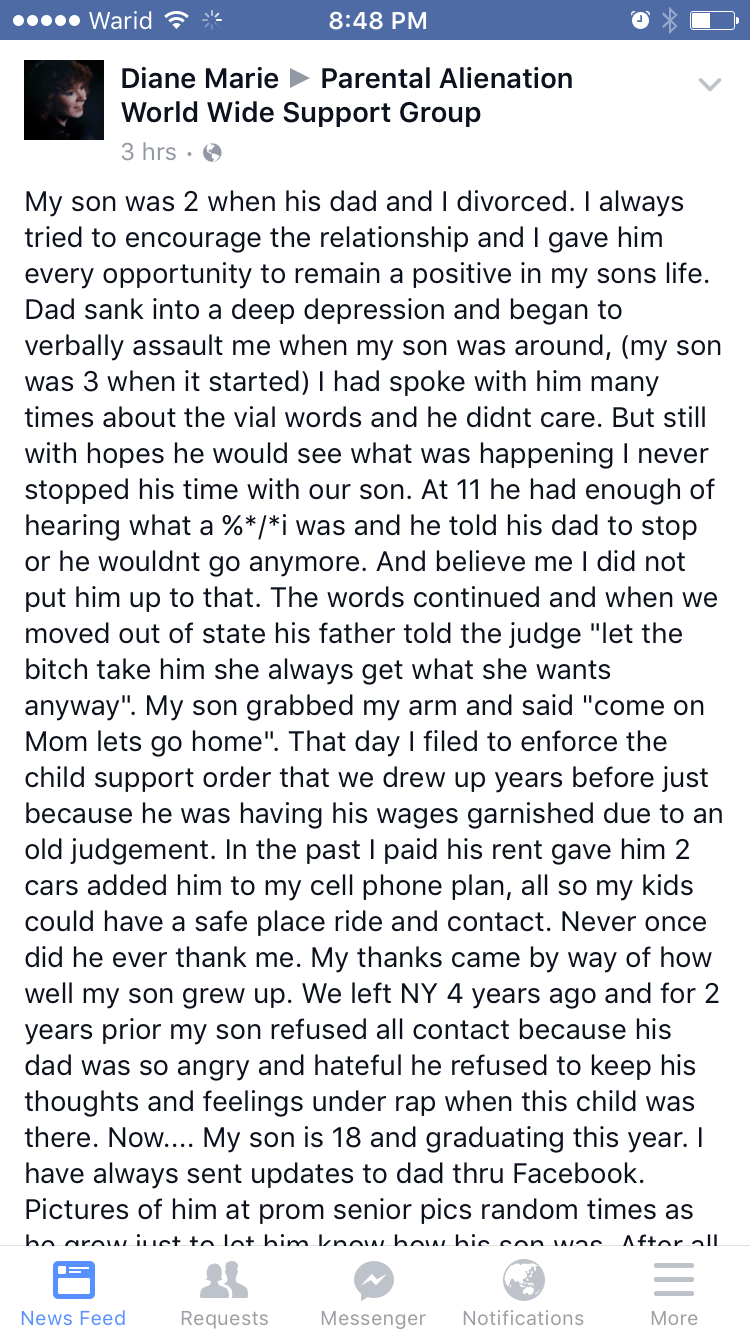This screenshot has height=1334, width=750.
Task: Tap the Wi-Fi icon in status bar
Action: coord(176,20)
